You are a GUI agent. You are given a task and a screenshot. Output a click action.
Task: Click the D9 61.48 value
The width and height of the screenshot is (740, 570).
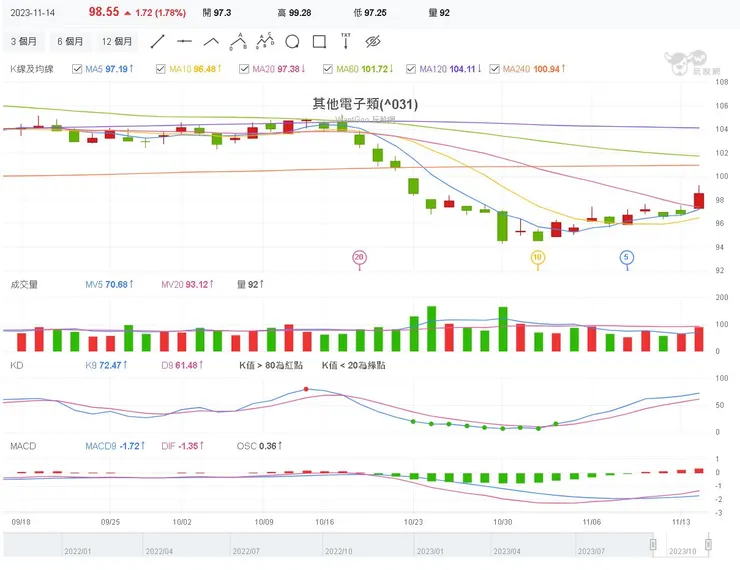coord(182,365)
